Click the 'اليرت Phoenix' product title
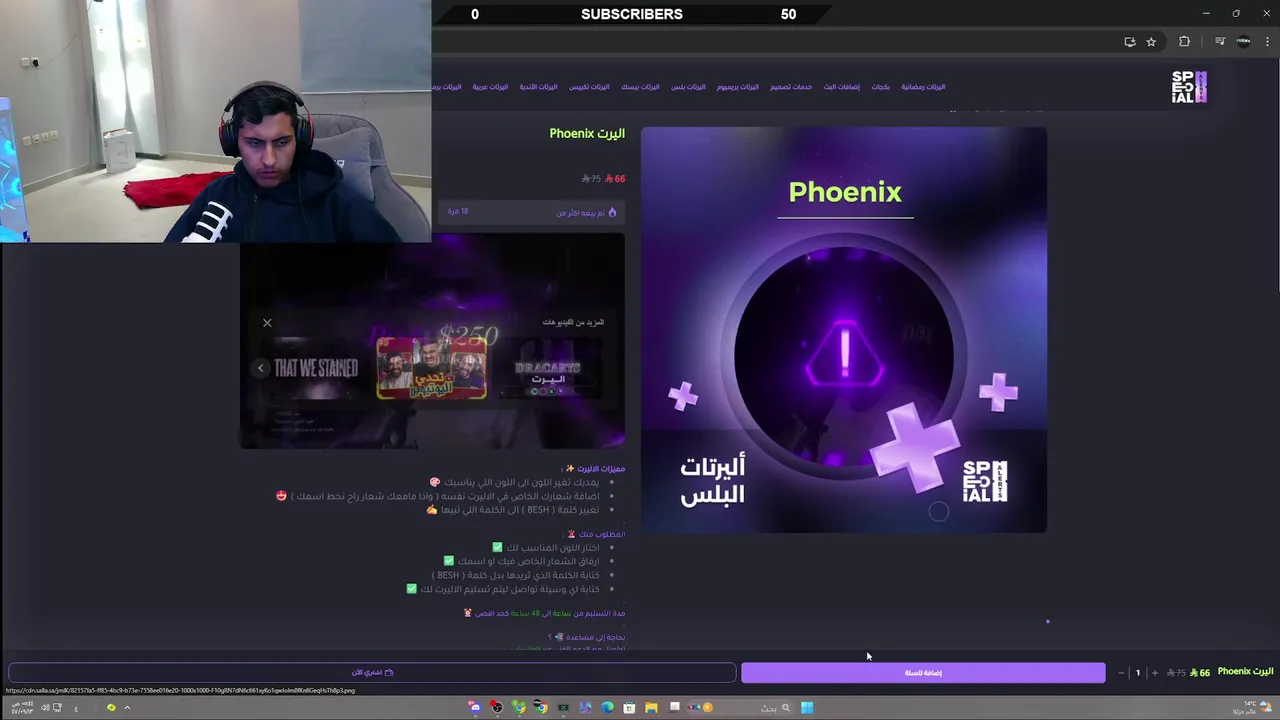This screenshot has height=720, width=1280. pos(587,133)
